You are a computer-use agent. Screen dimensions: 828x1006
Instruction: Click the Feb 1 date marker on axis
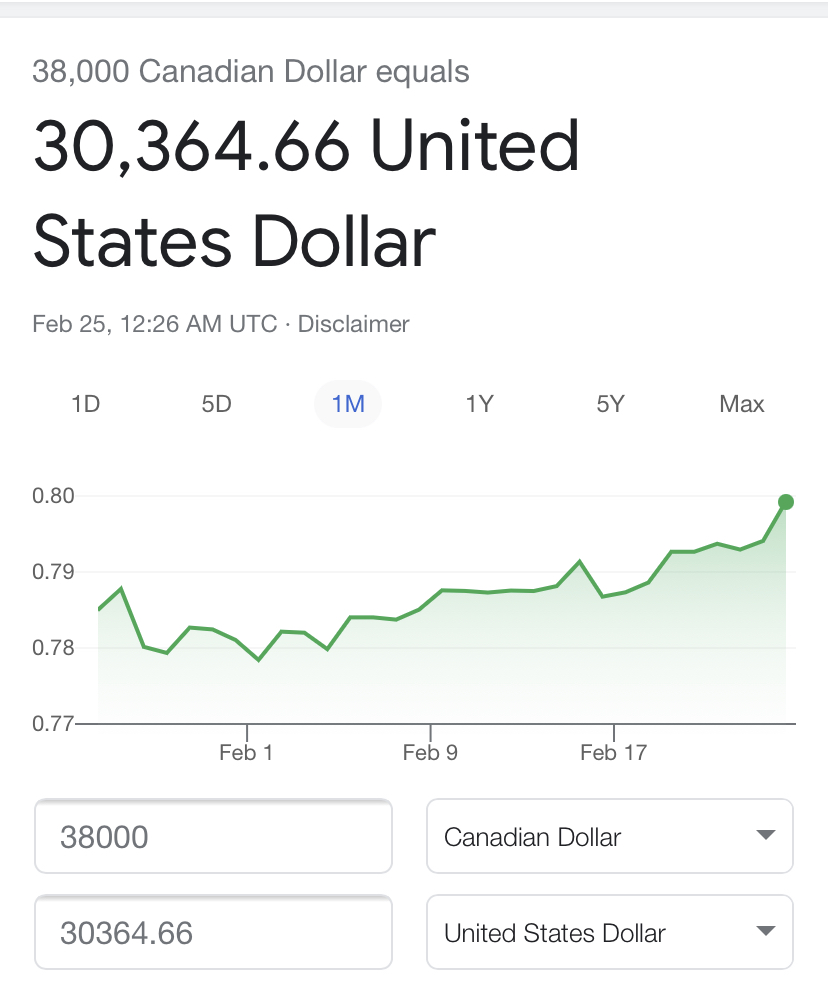coord(246,752)
